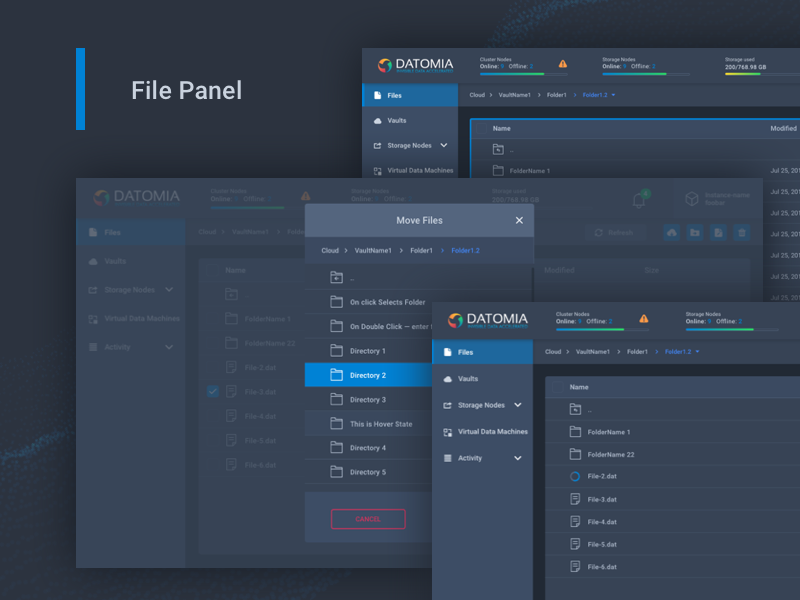Click Files icon in rearmost window sidebar

point(377,95)
